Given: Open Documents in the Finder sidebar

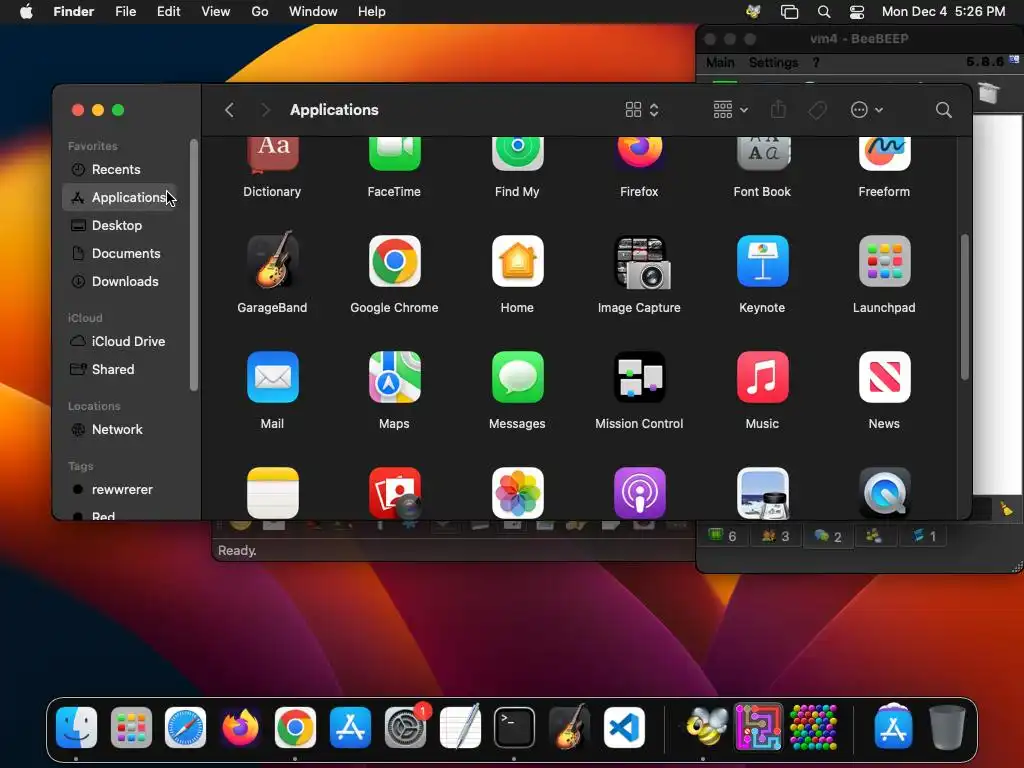Looking at the screenshot, I should click(x=120, y=253).
